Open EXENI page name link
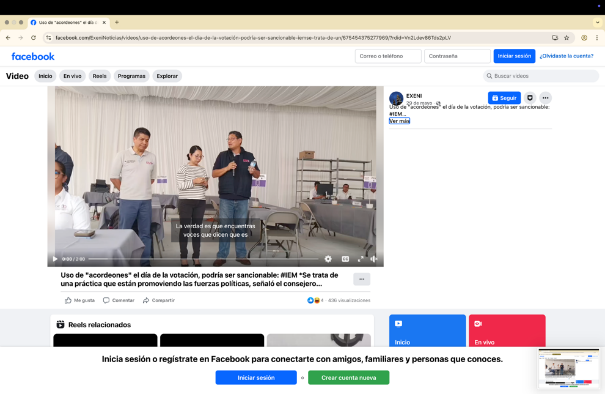This screenshot has width=605, height=394. pos(414,96)
